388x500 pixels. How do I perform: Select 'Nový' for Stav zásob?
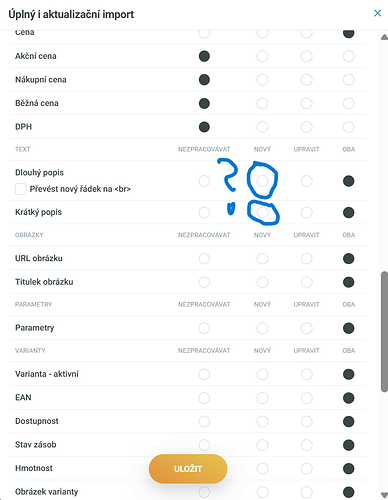click(262, 445)
